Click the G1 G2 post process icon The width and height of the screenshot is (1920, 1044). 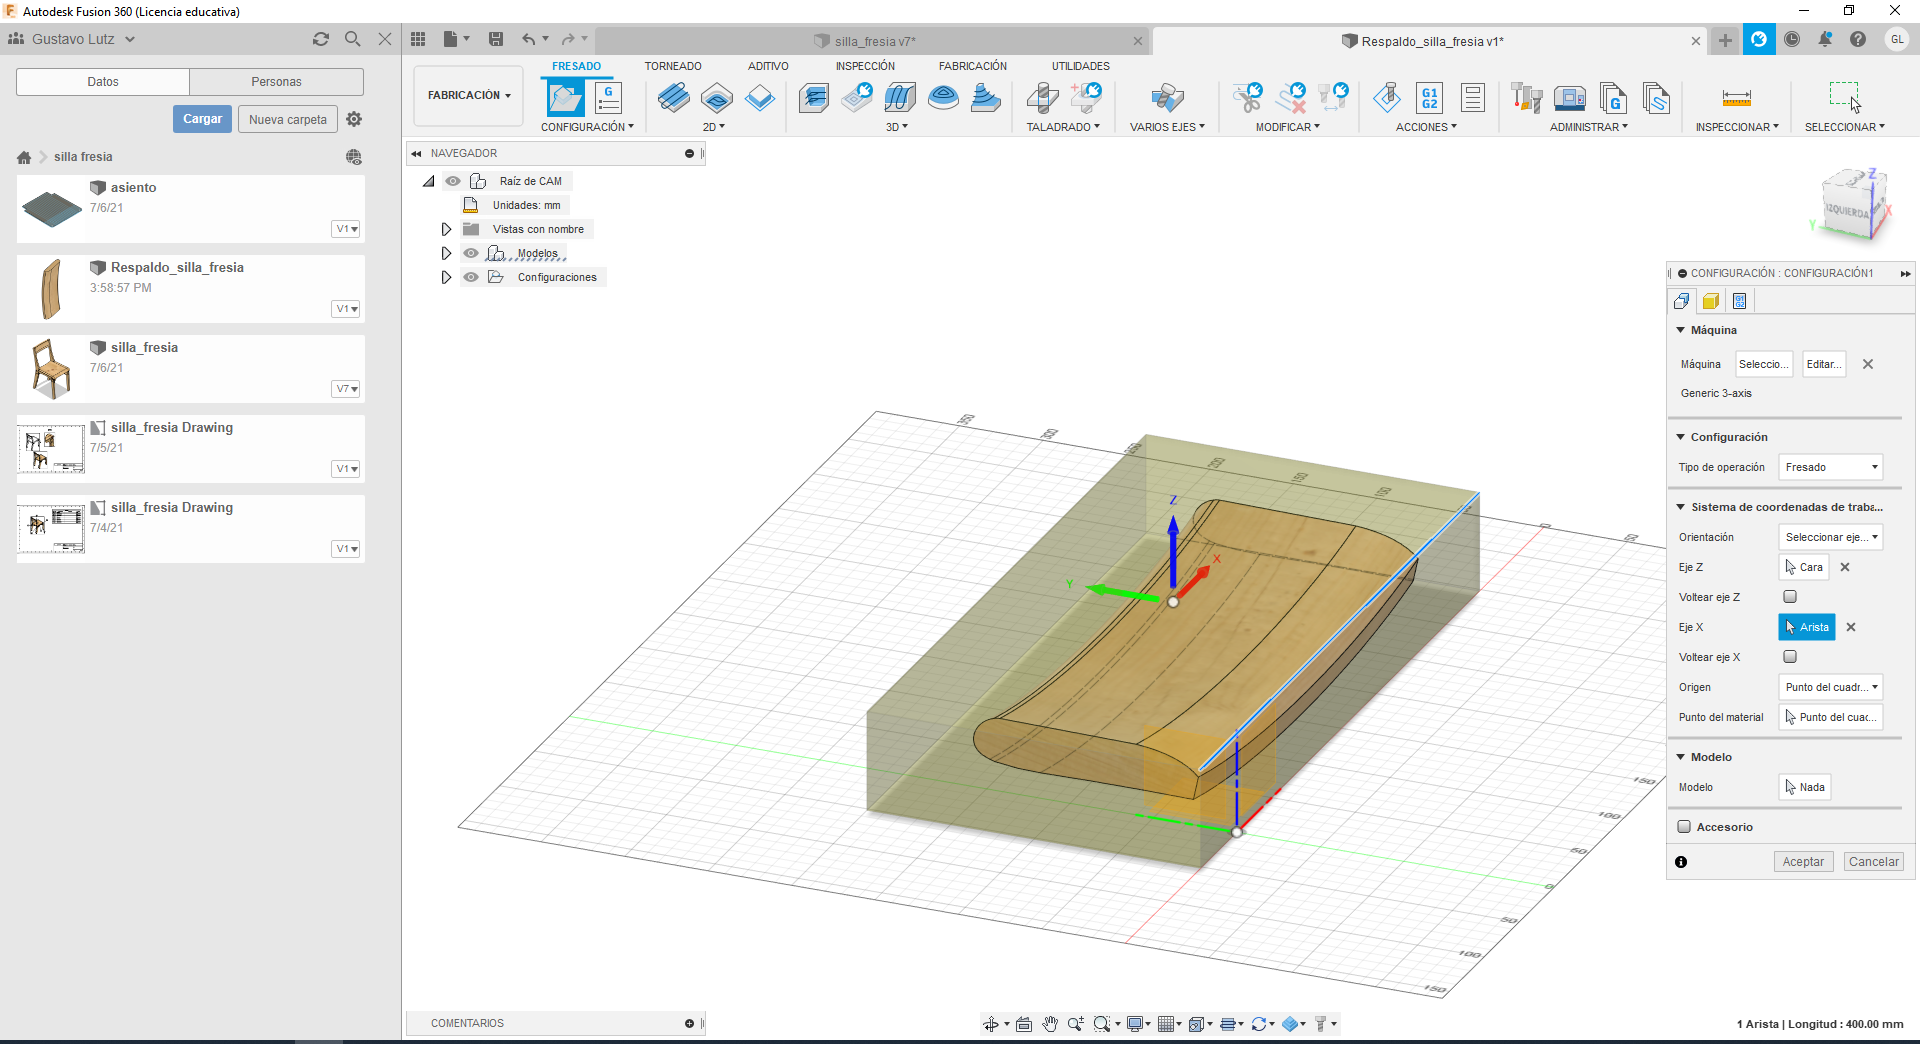coord(1430,98)
